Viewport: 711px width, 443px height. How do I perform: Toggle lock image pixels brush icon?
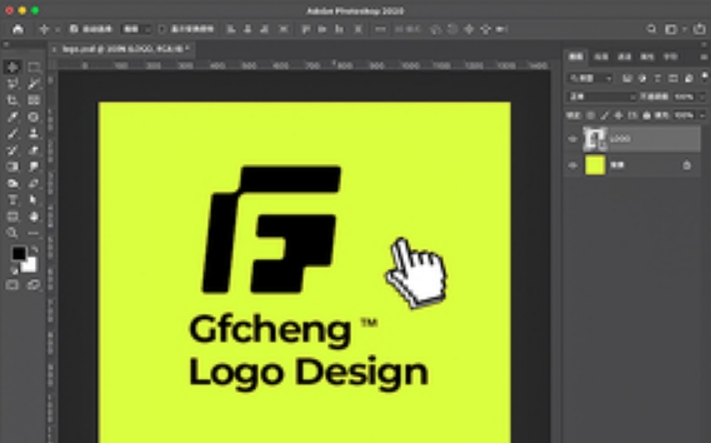tap(604, 116)
